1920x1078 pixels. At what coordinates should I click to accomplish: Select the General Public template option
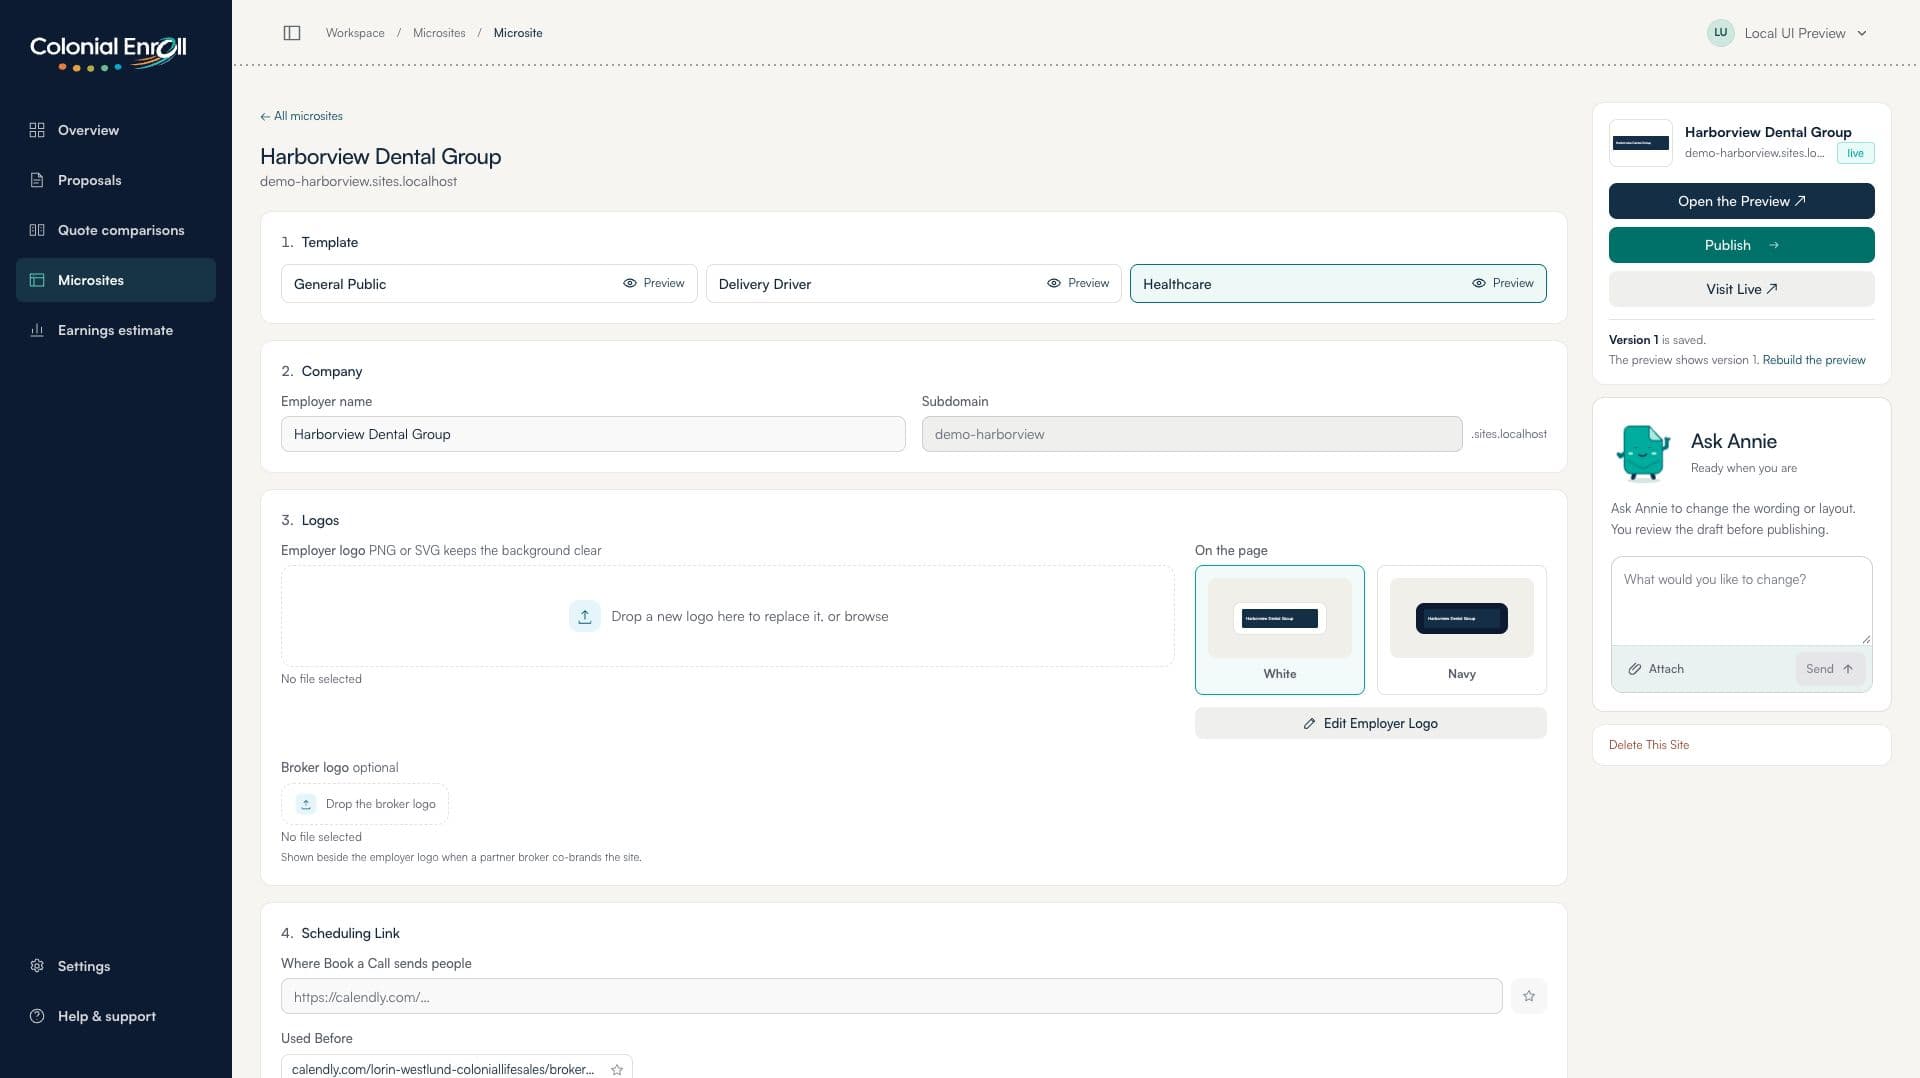pos(489,284)
